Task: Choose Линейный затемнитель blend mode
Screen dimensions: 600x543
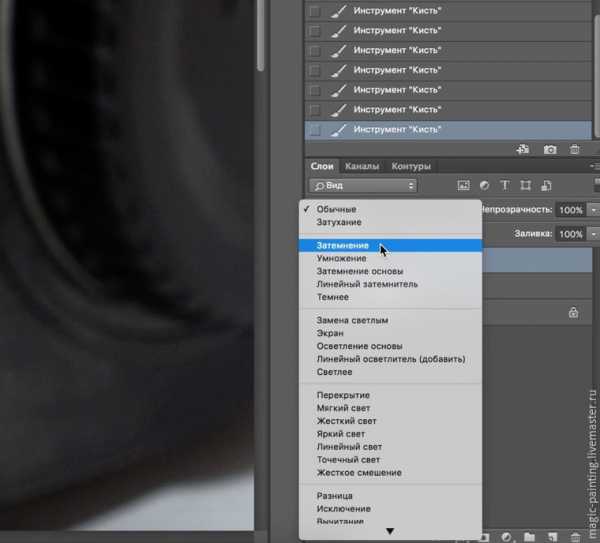Action: [390, 284]
